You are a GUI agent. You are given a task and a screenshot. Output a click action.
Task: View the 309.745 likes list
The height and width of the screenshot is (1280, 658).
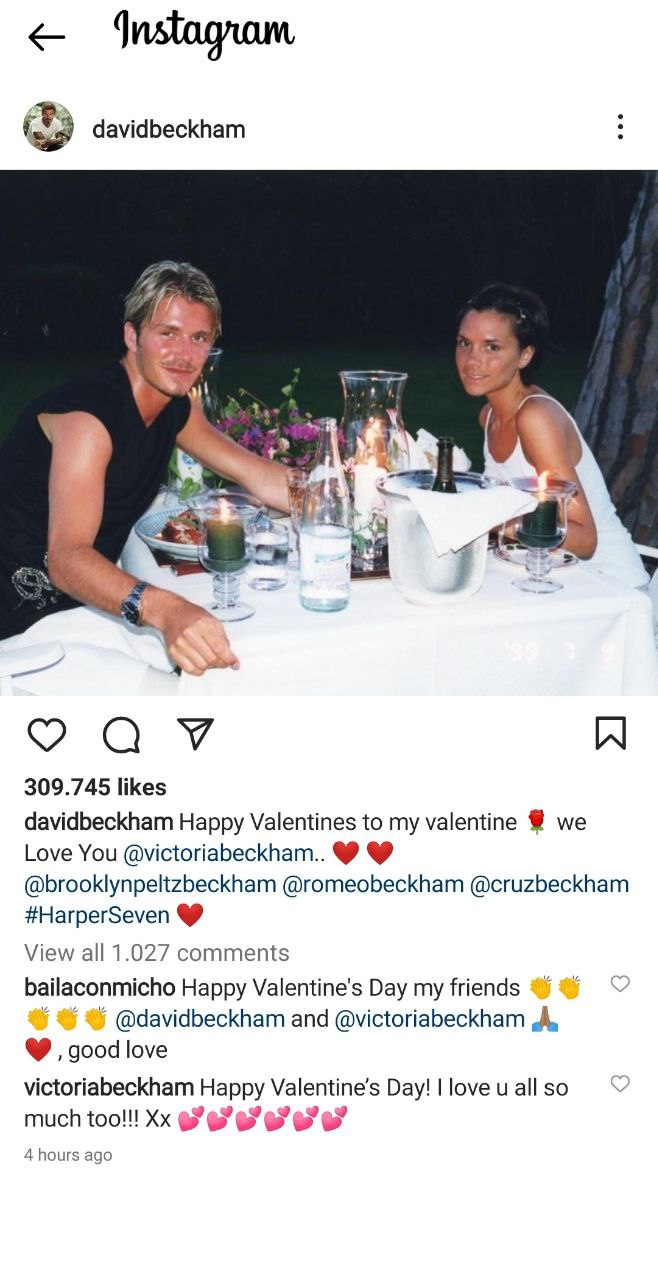pos(95,787)
